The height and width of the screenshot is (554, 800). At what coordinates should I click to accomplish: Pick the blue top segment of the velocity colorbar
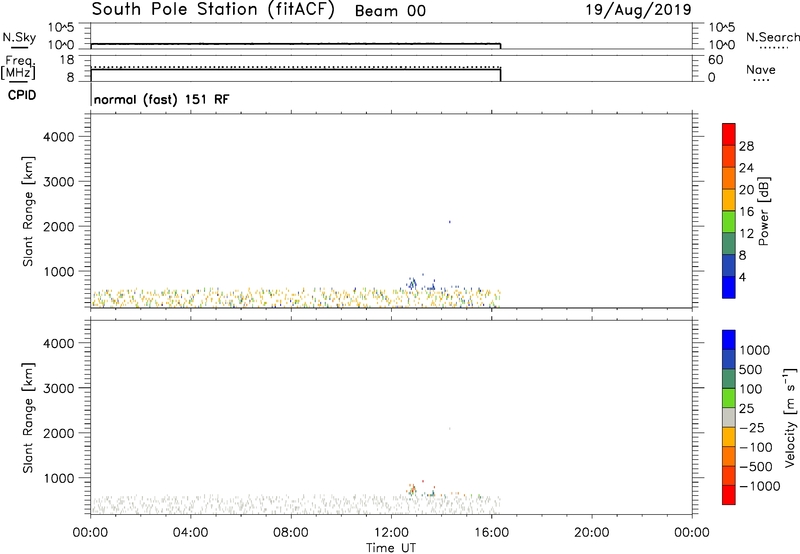[x=729, y=340]
